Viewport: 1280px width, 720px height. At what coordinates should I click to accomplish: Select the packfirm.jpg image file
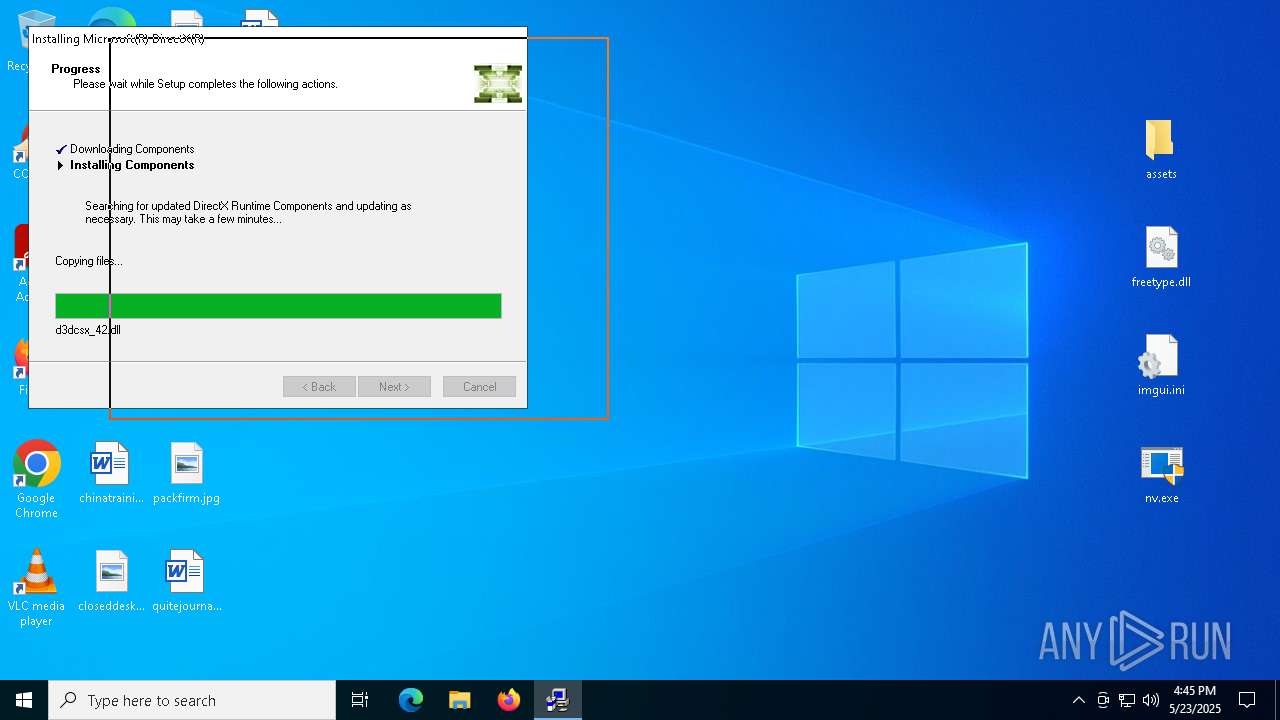(186, 474)
